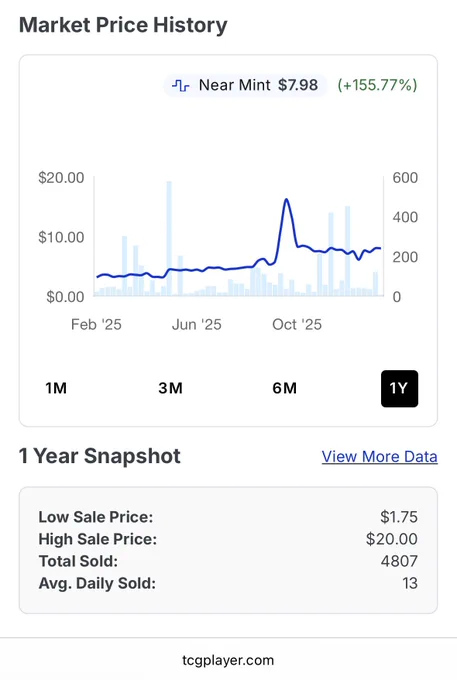Click the Avg. Daily Sold row
The width and height of the screenshot is (457, 680).
(228, 583)
